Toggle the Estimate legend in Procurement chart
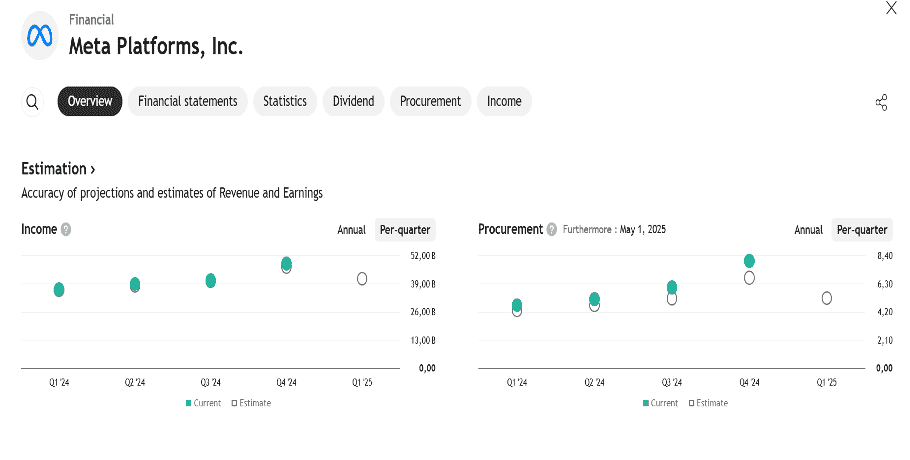 [x=708, y=403]
